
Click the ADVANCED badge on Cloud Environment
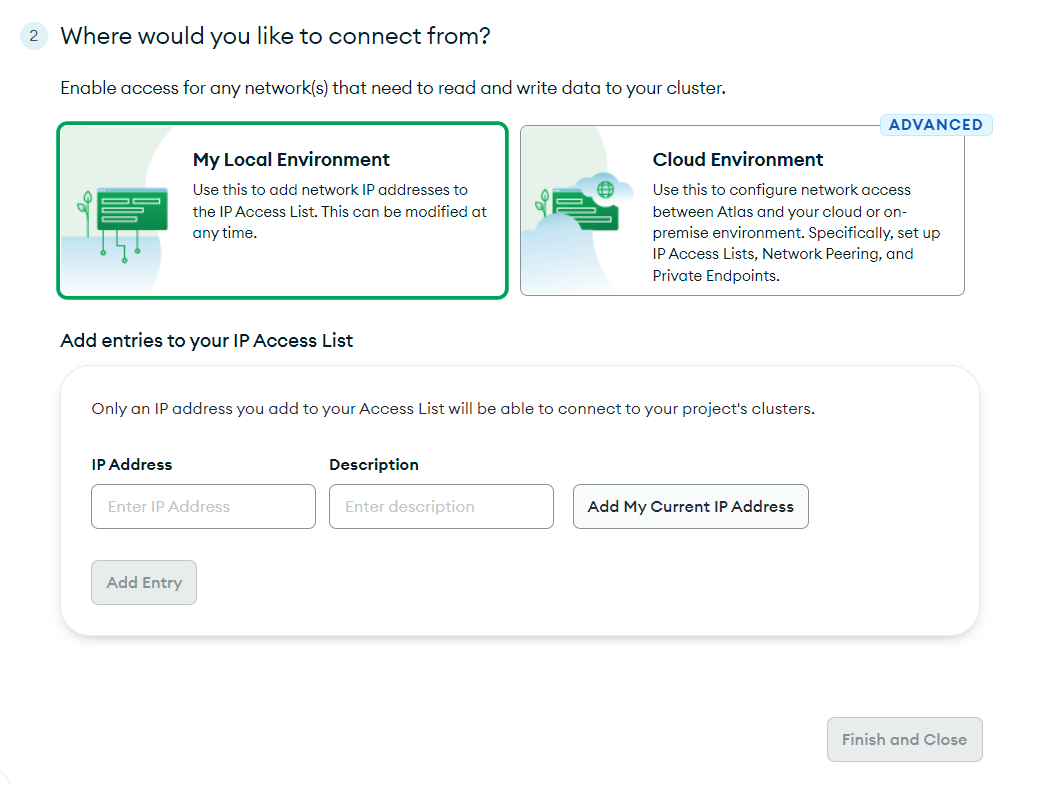935,124
